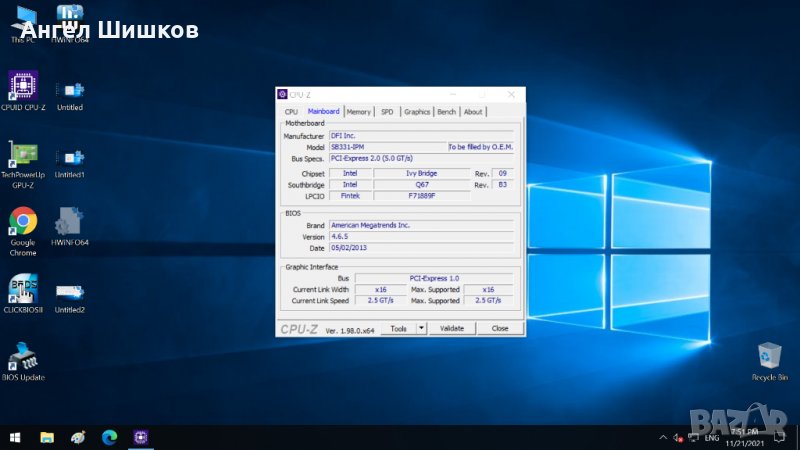The height and width of the screenshot is (450, 800).
Task: Open the Recycle Bin
Action: coord(769,357)
